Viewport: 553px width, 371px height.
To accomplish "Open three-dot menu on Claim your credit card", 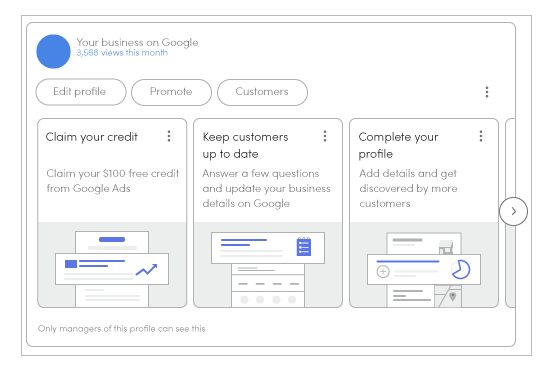I will (x=169, y=136).
